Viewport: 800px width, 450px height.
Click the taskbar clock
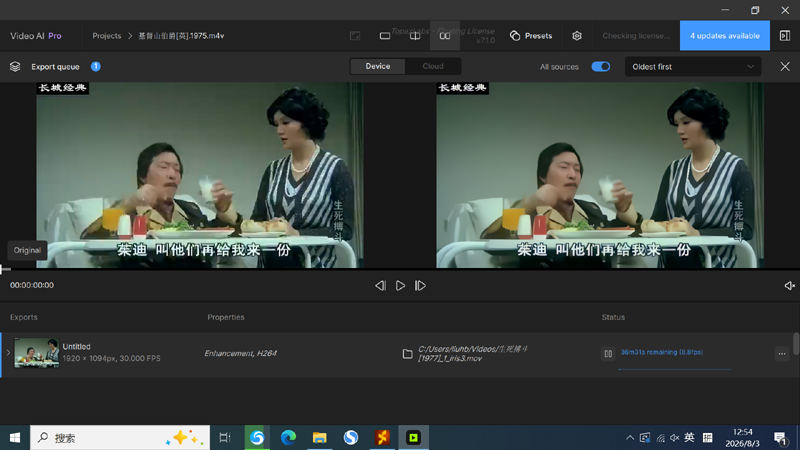pos(742,438)
